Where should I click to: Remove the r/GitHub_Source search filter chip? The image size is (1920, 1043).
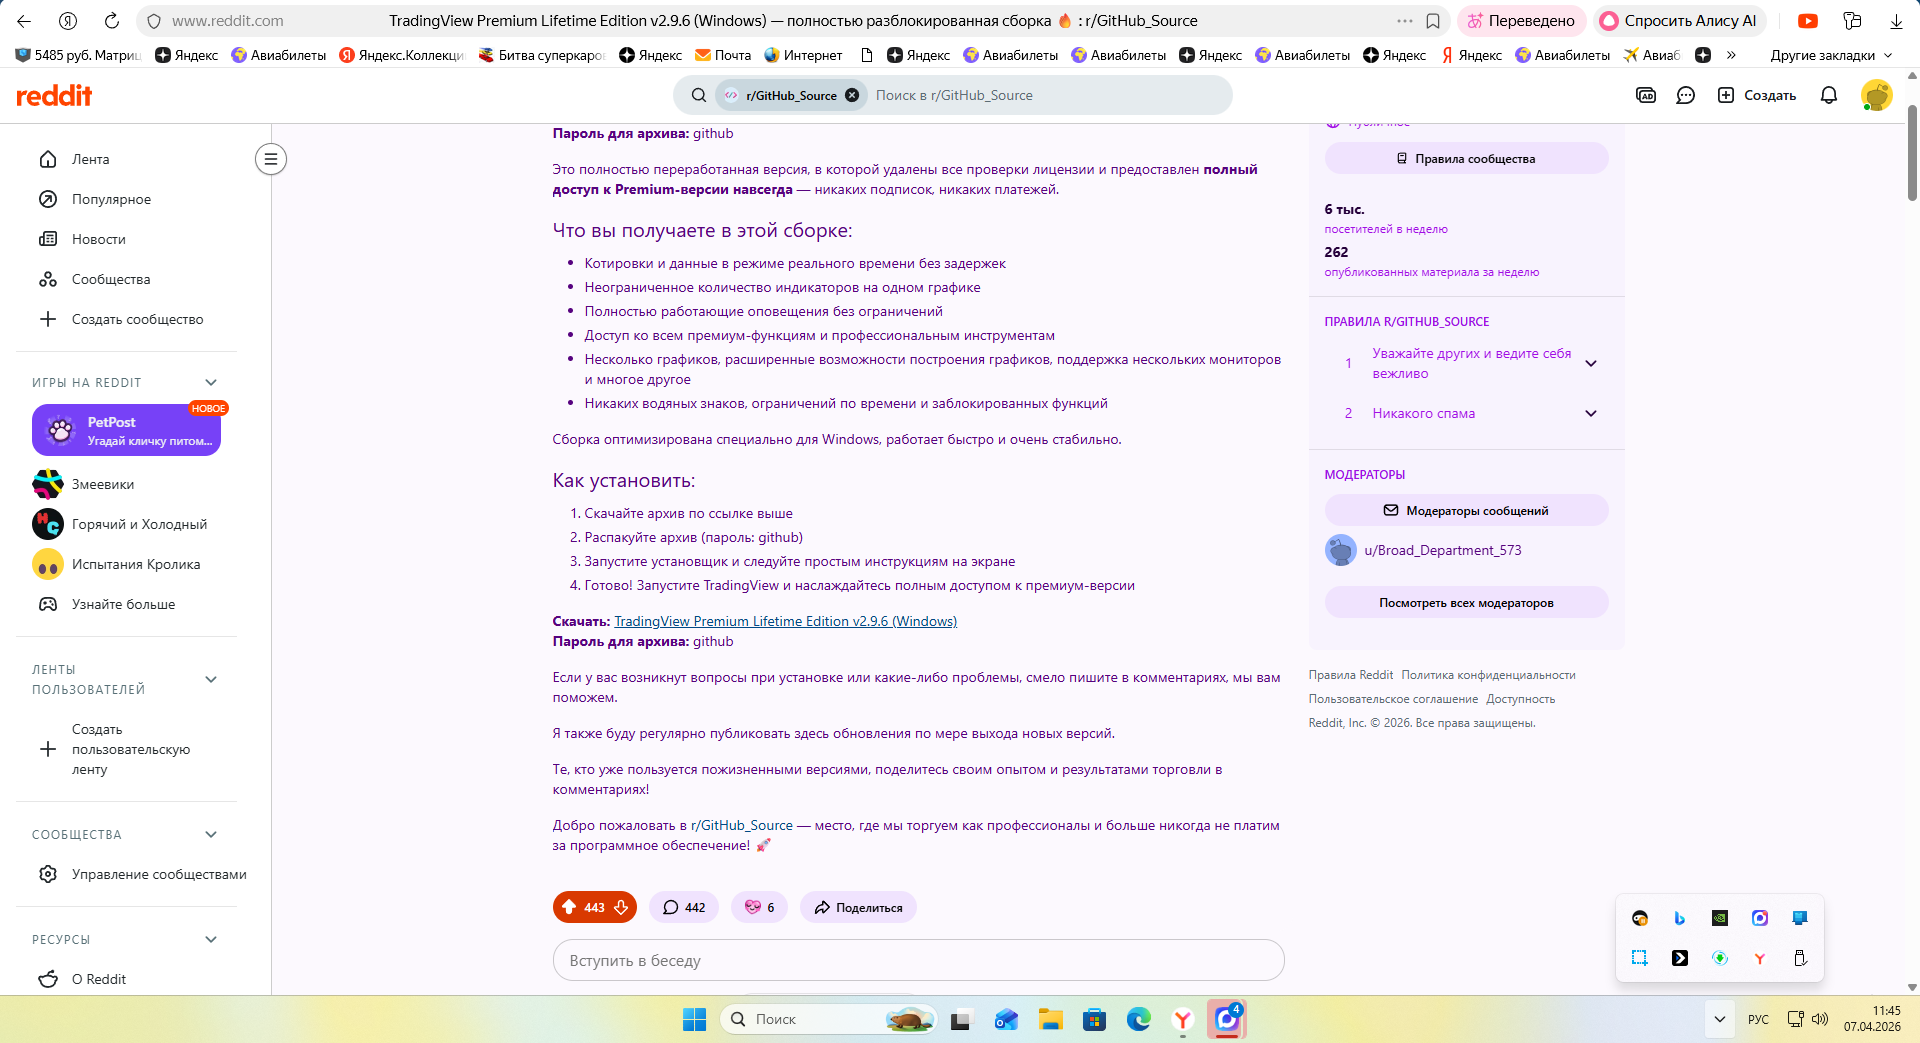coord(852,95)
